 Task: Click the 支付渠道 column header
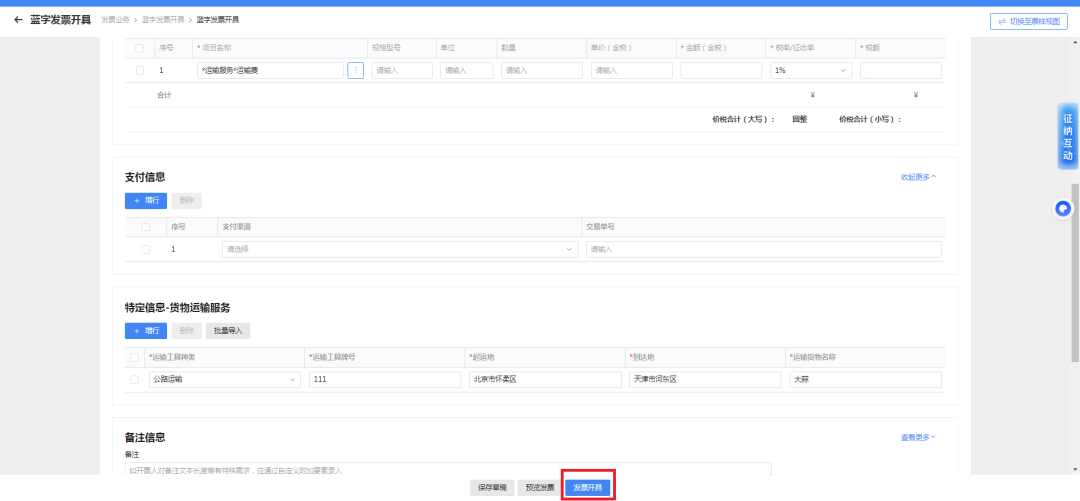[x=236, y=227]
